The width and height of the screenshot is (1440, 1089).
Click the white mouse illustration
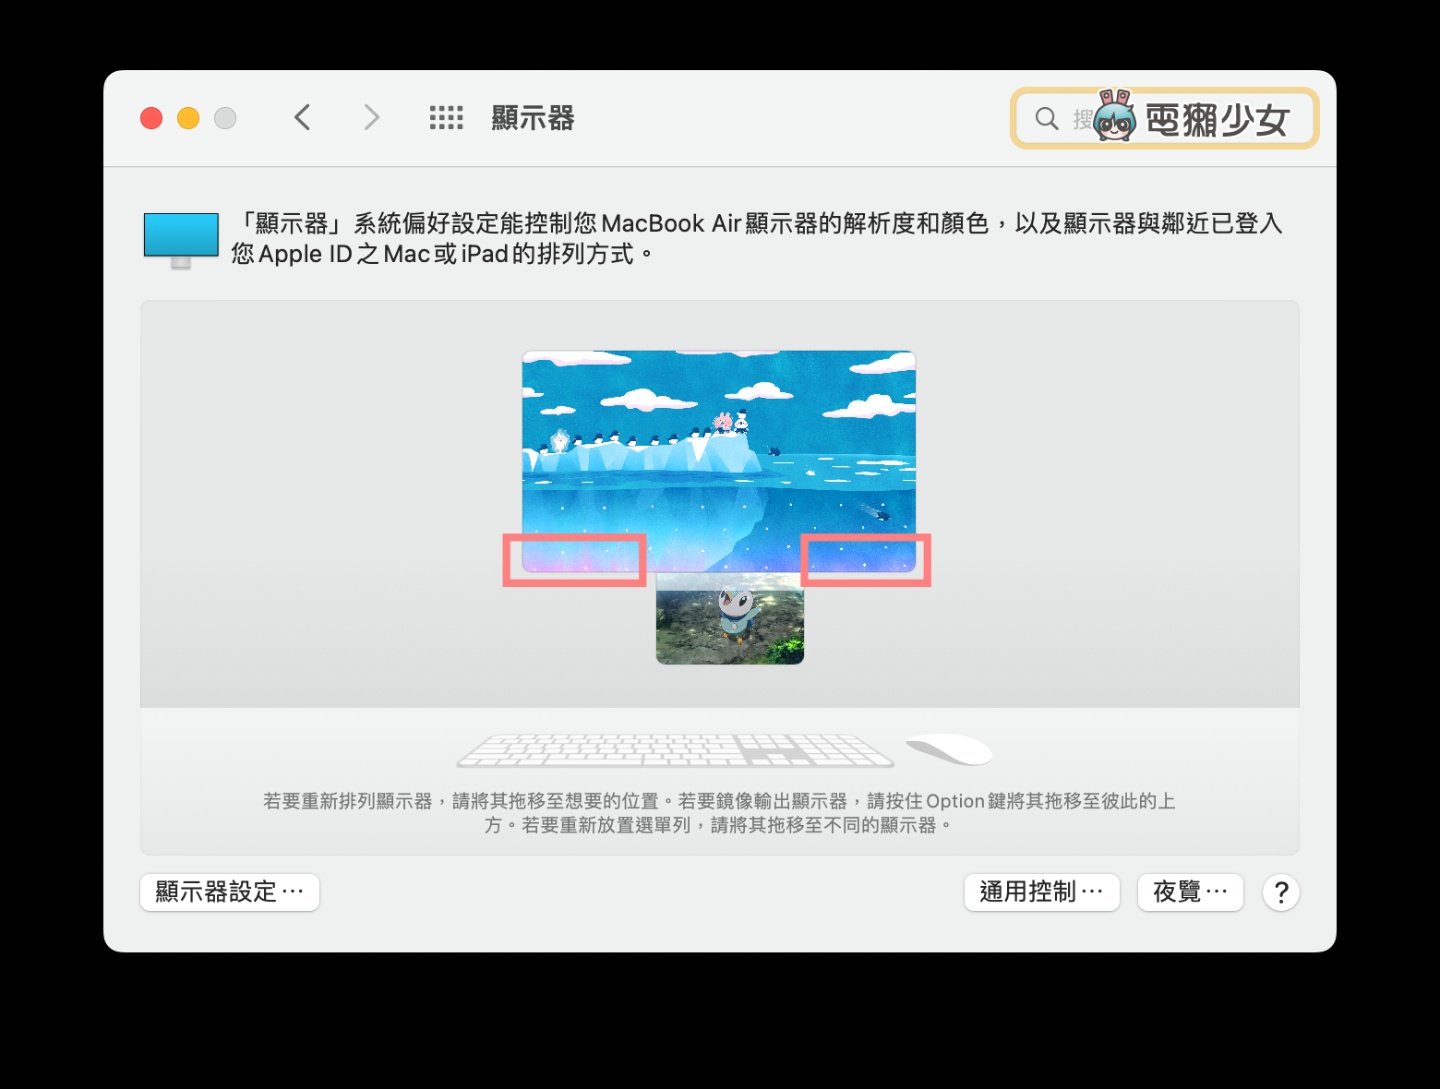948,749
